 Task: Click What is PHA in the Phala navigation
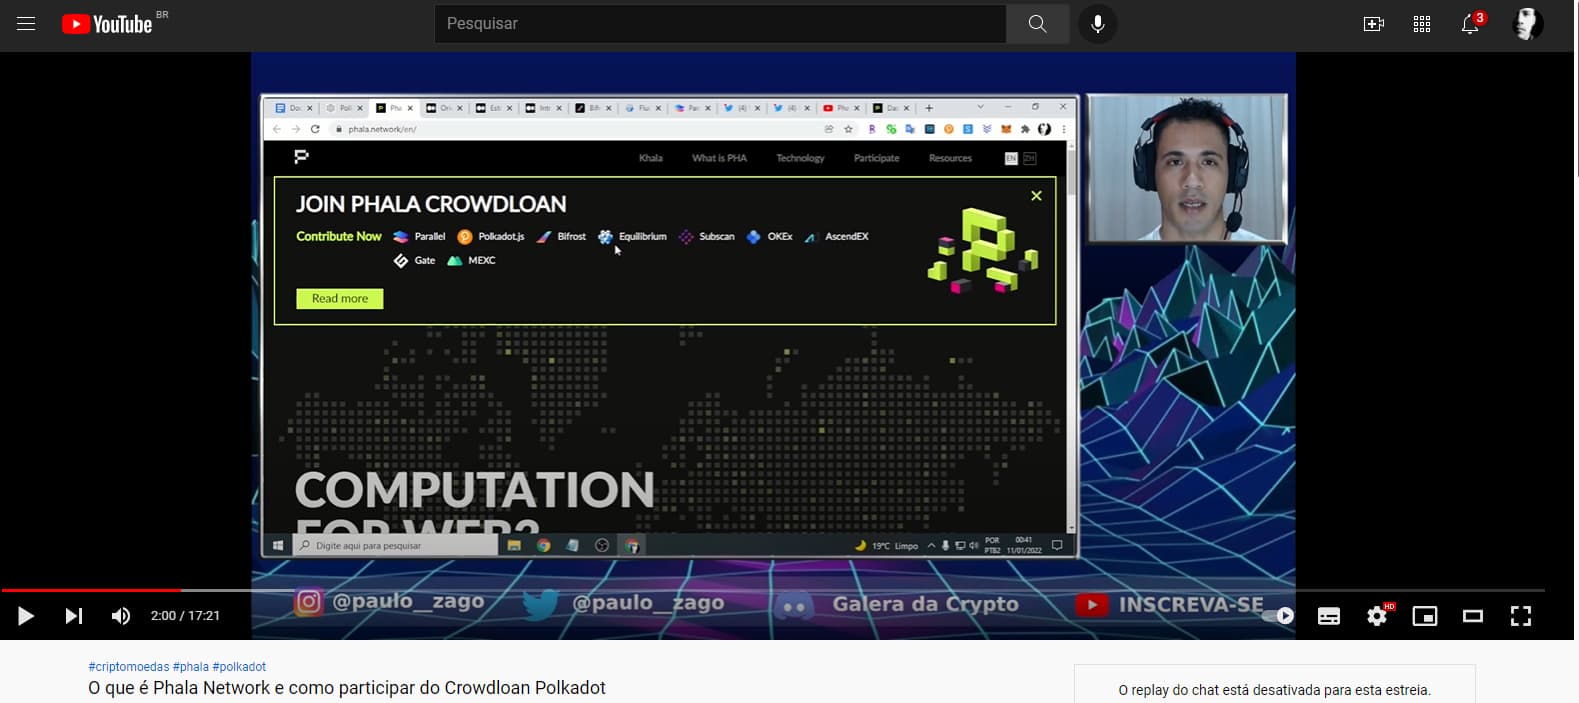(719, 158)
